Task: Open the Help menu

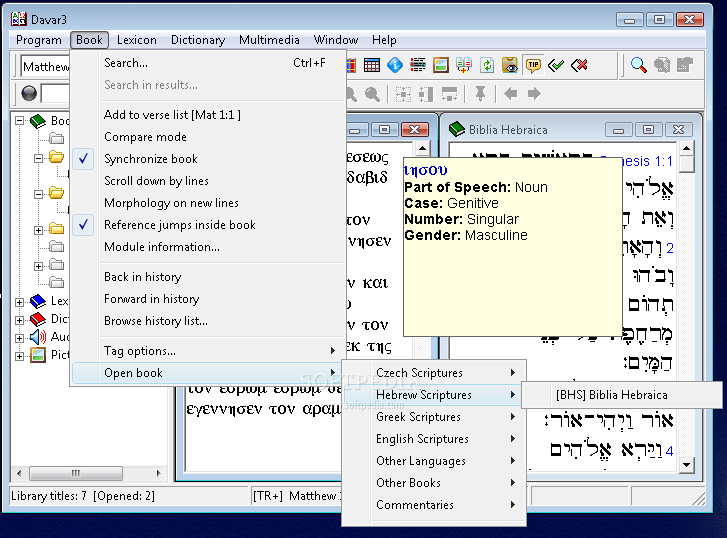Action: (x=384, y=40)
